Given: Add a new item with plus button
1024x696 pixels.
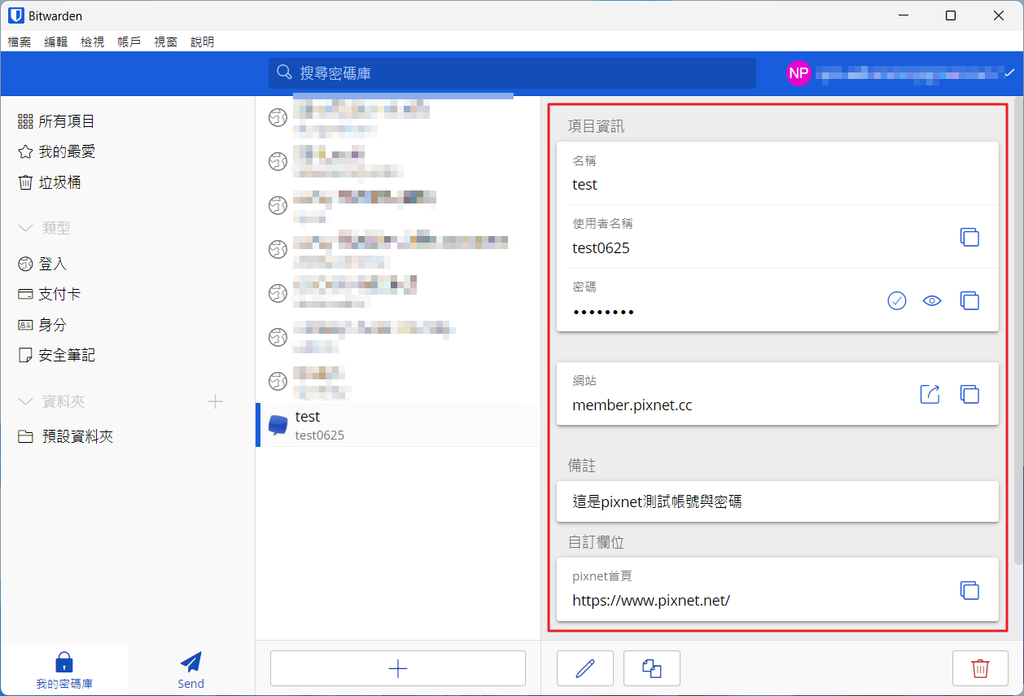Looking at the screenshot, I should click(398, 669).
